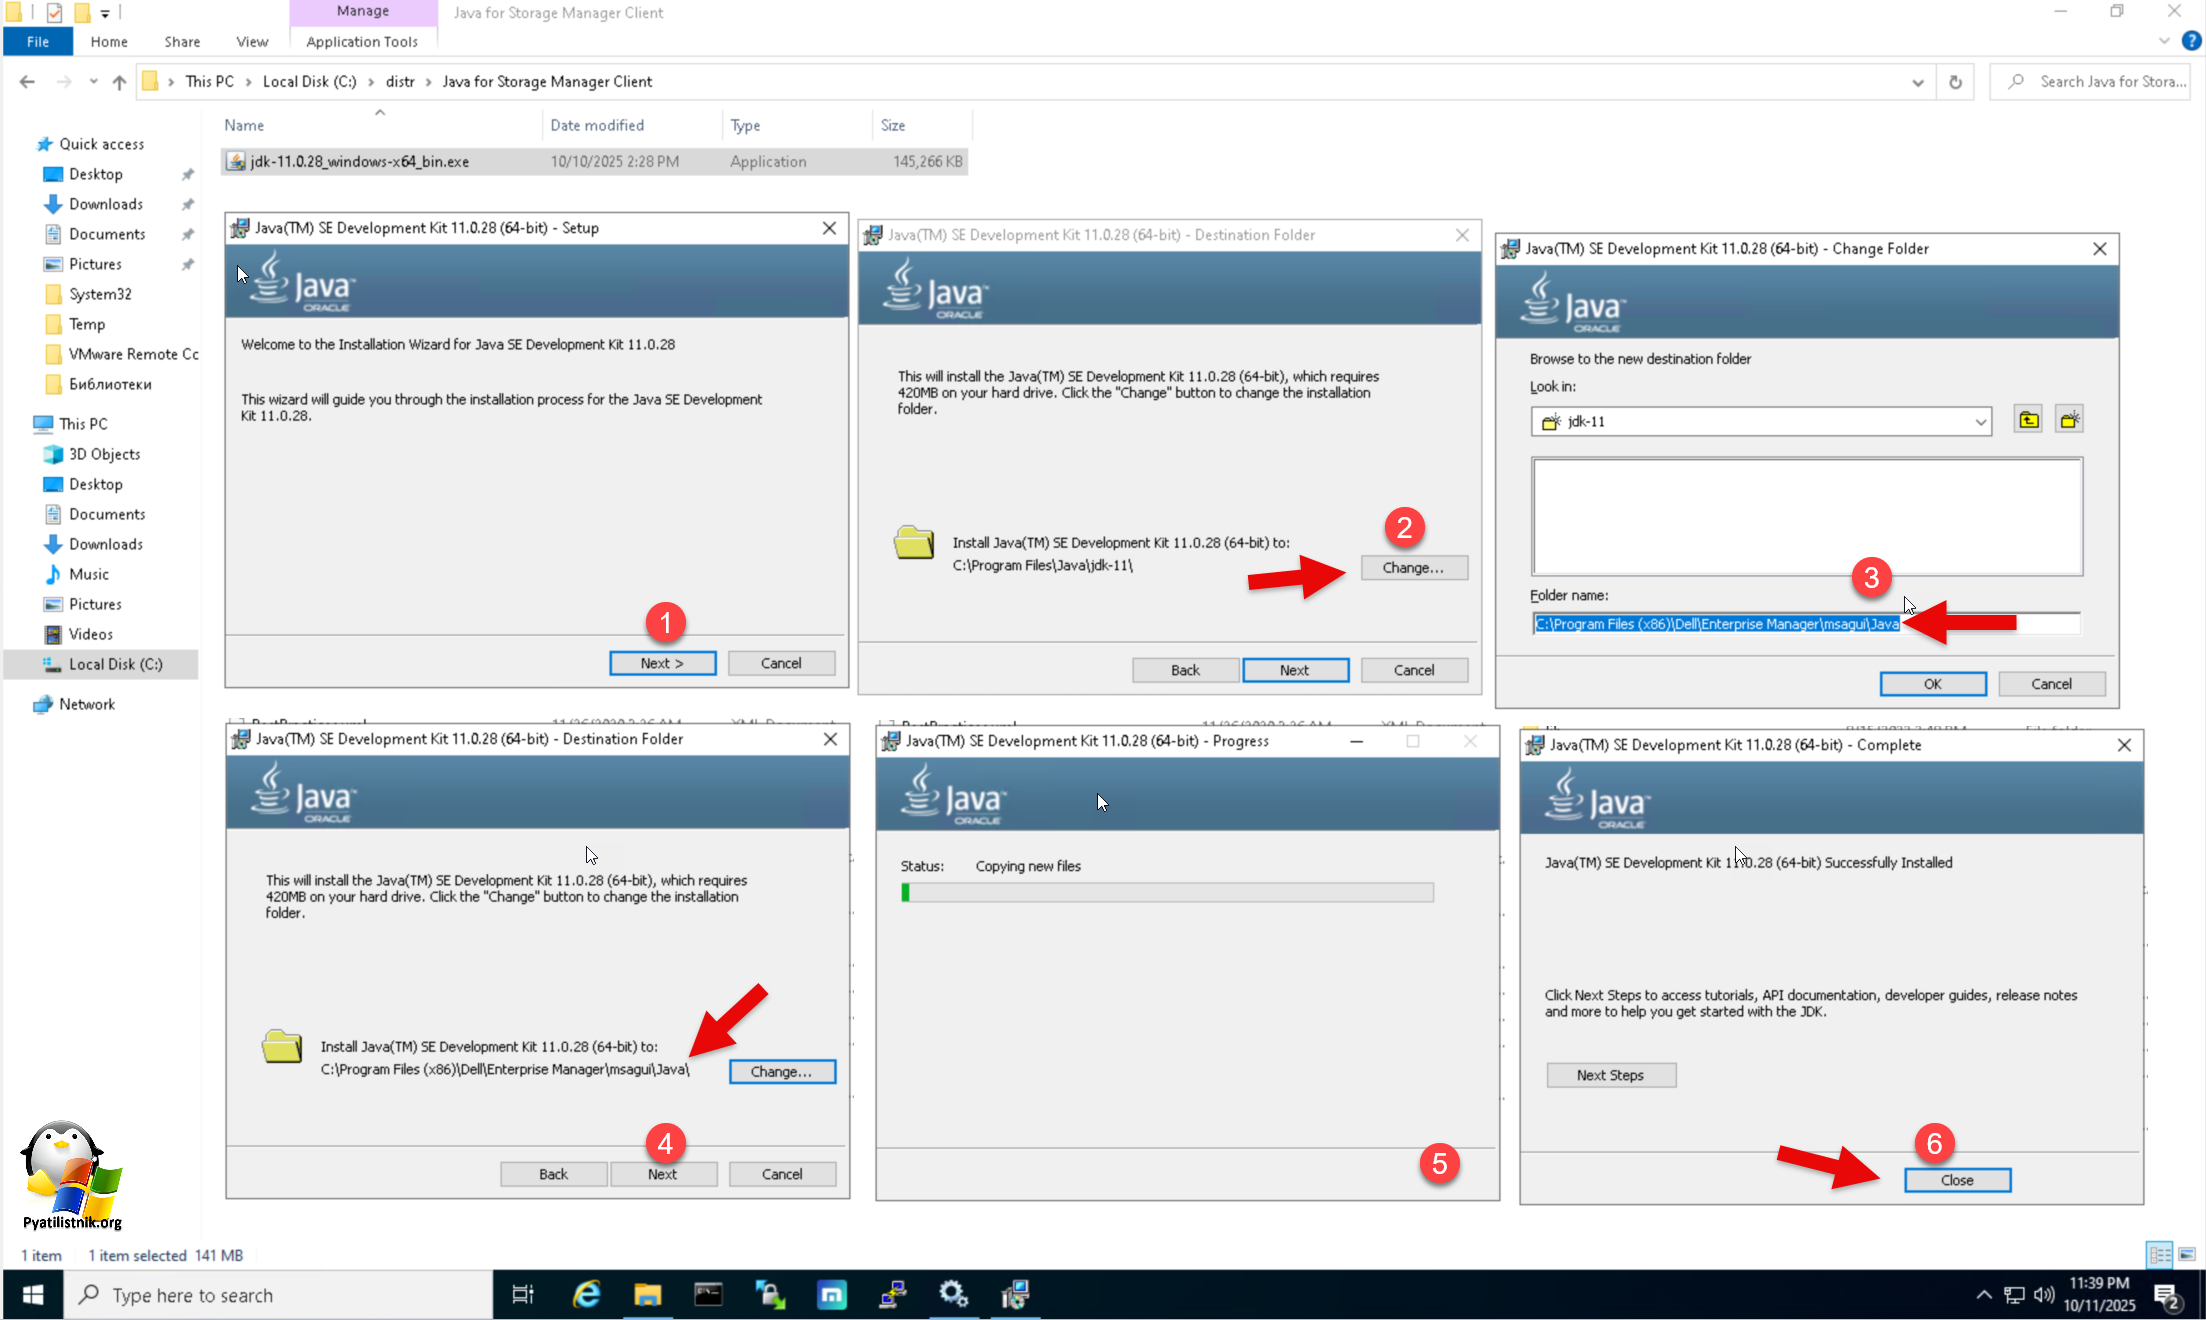The width and height of the screenshot is (2206, 1320).
Task: Click the refresh address bar icon
Action: [x=1955, y=82]
